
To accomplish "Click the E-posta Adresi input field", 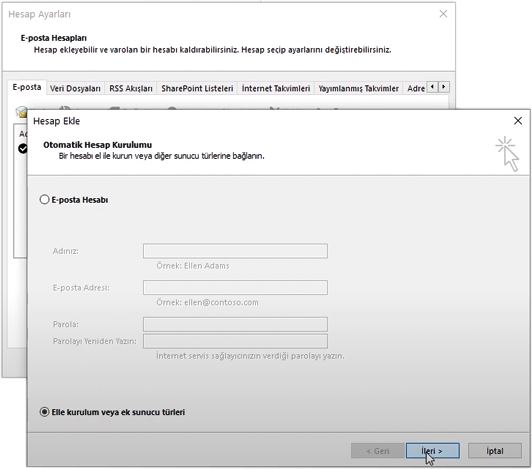I will (235, 287).
